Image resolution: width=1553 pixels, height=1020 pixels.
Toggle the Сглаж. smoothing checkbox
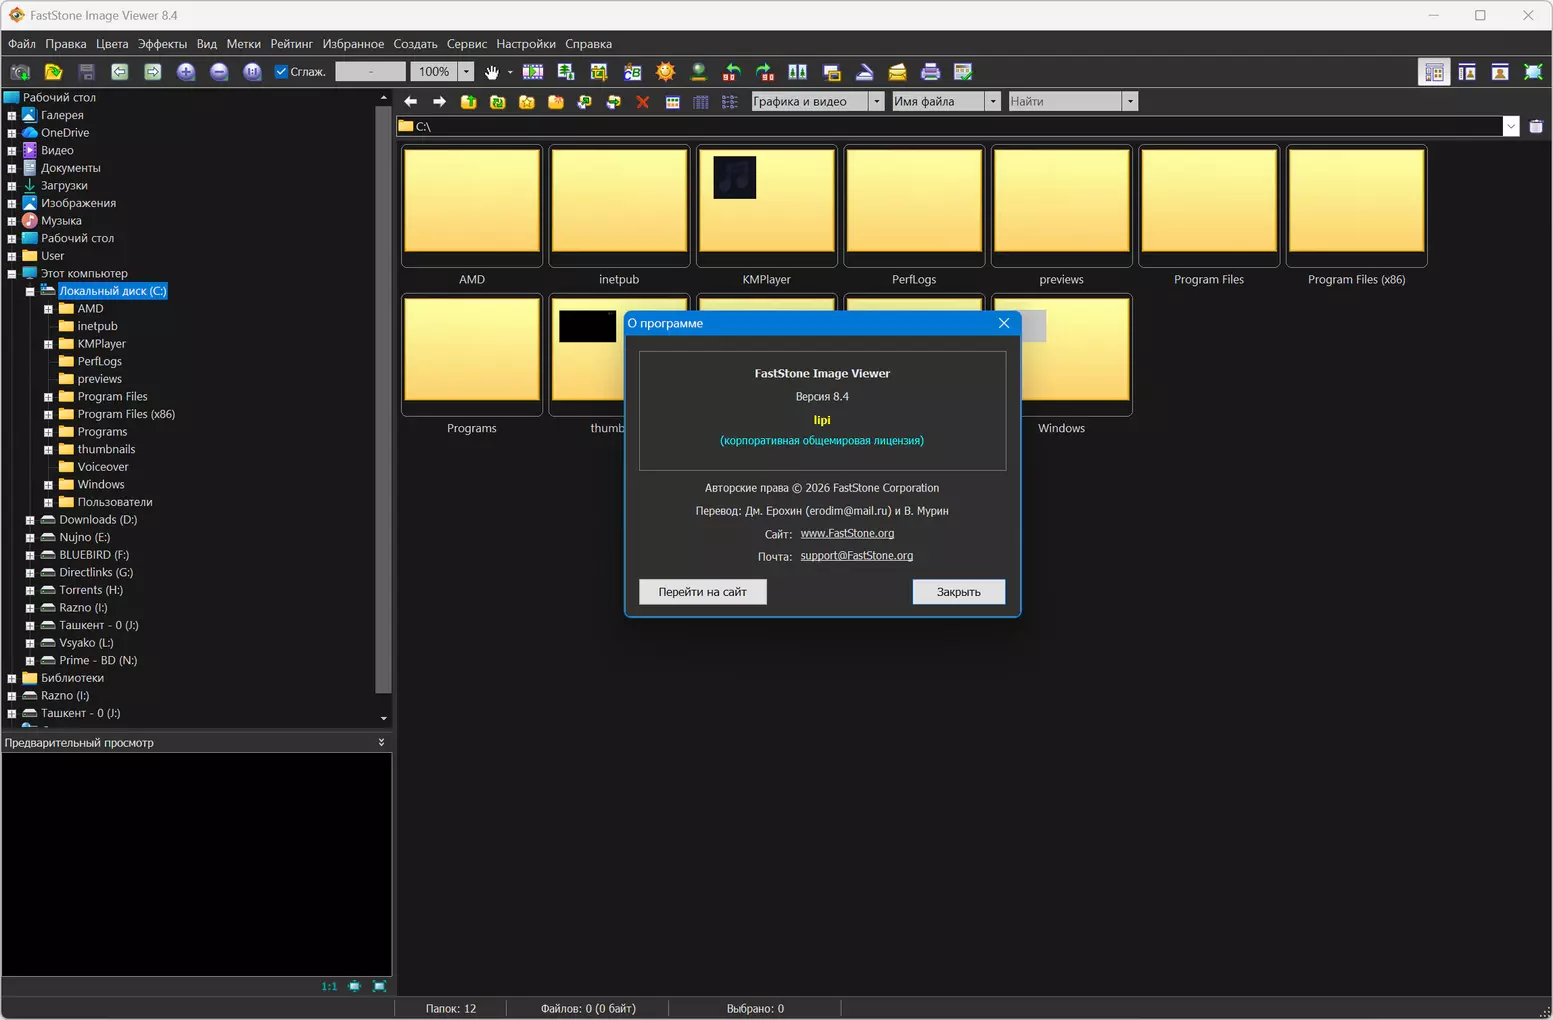point(281,72)
